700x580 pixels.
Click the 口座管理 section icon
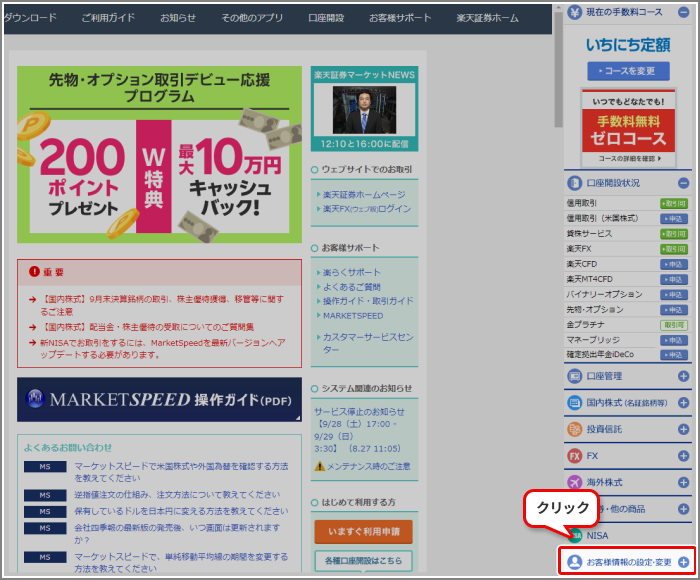pyautogui.click(x=574, y=376)
